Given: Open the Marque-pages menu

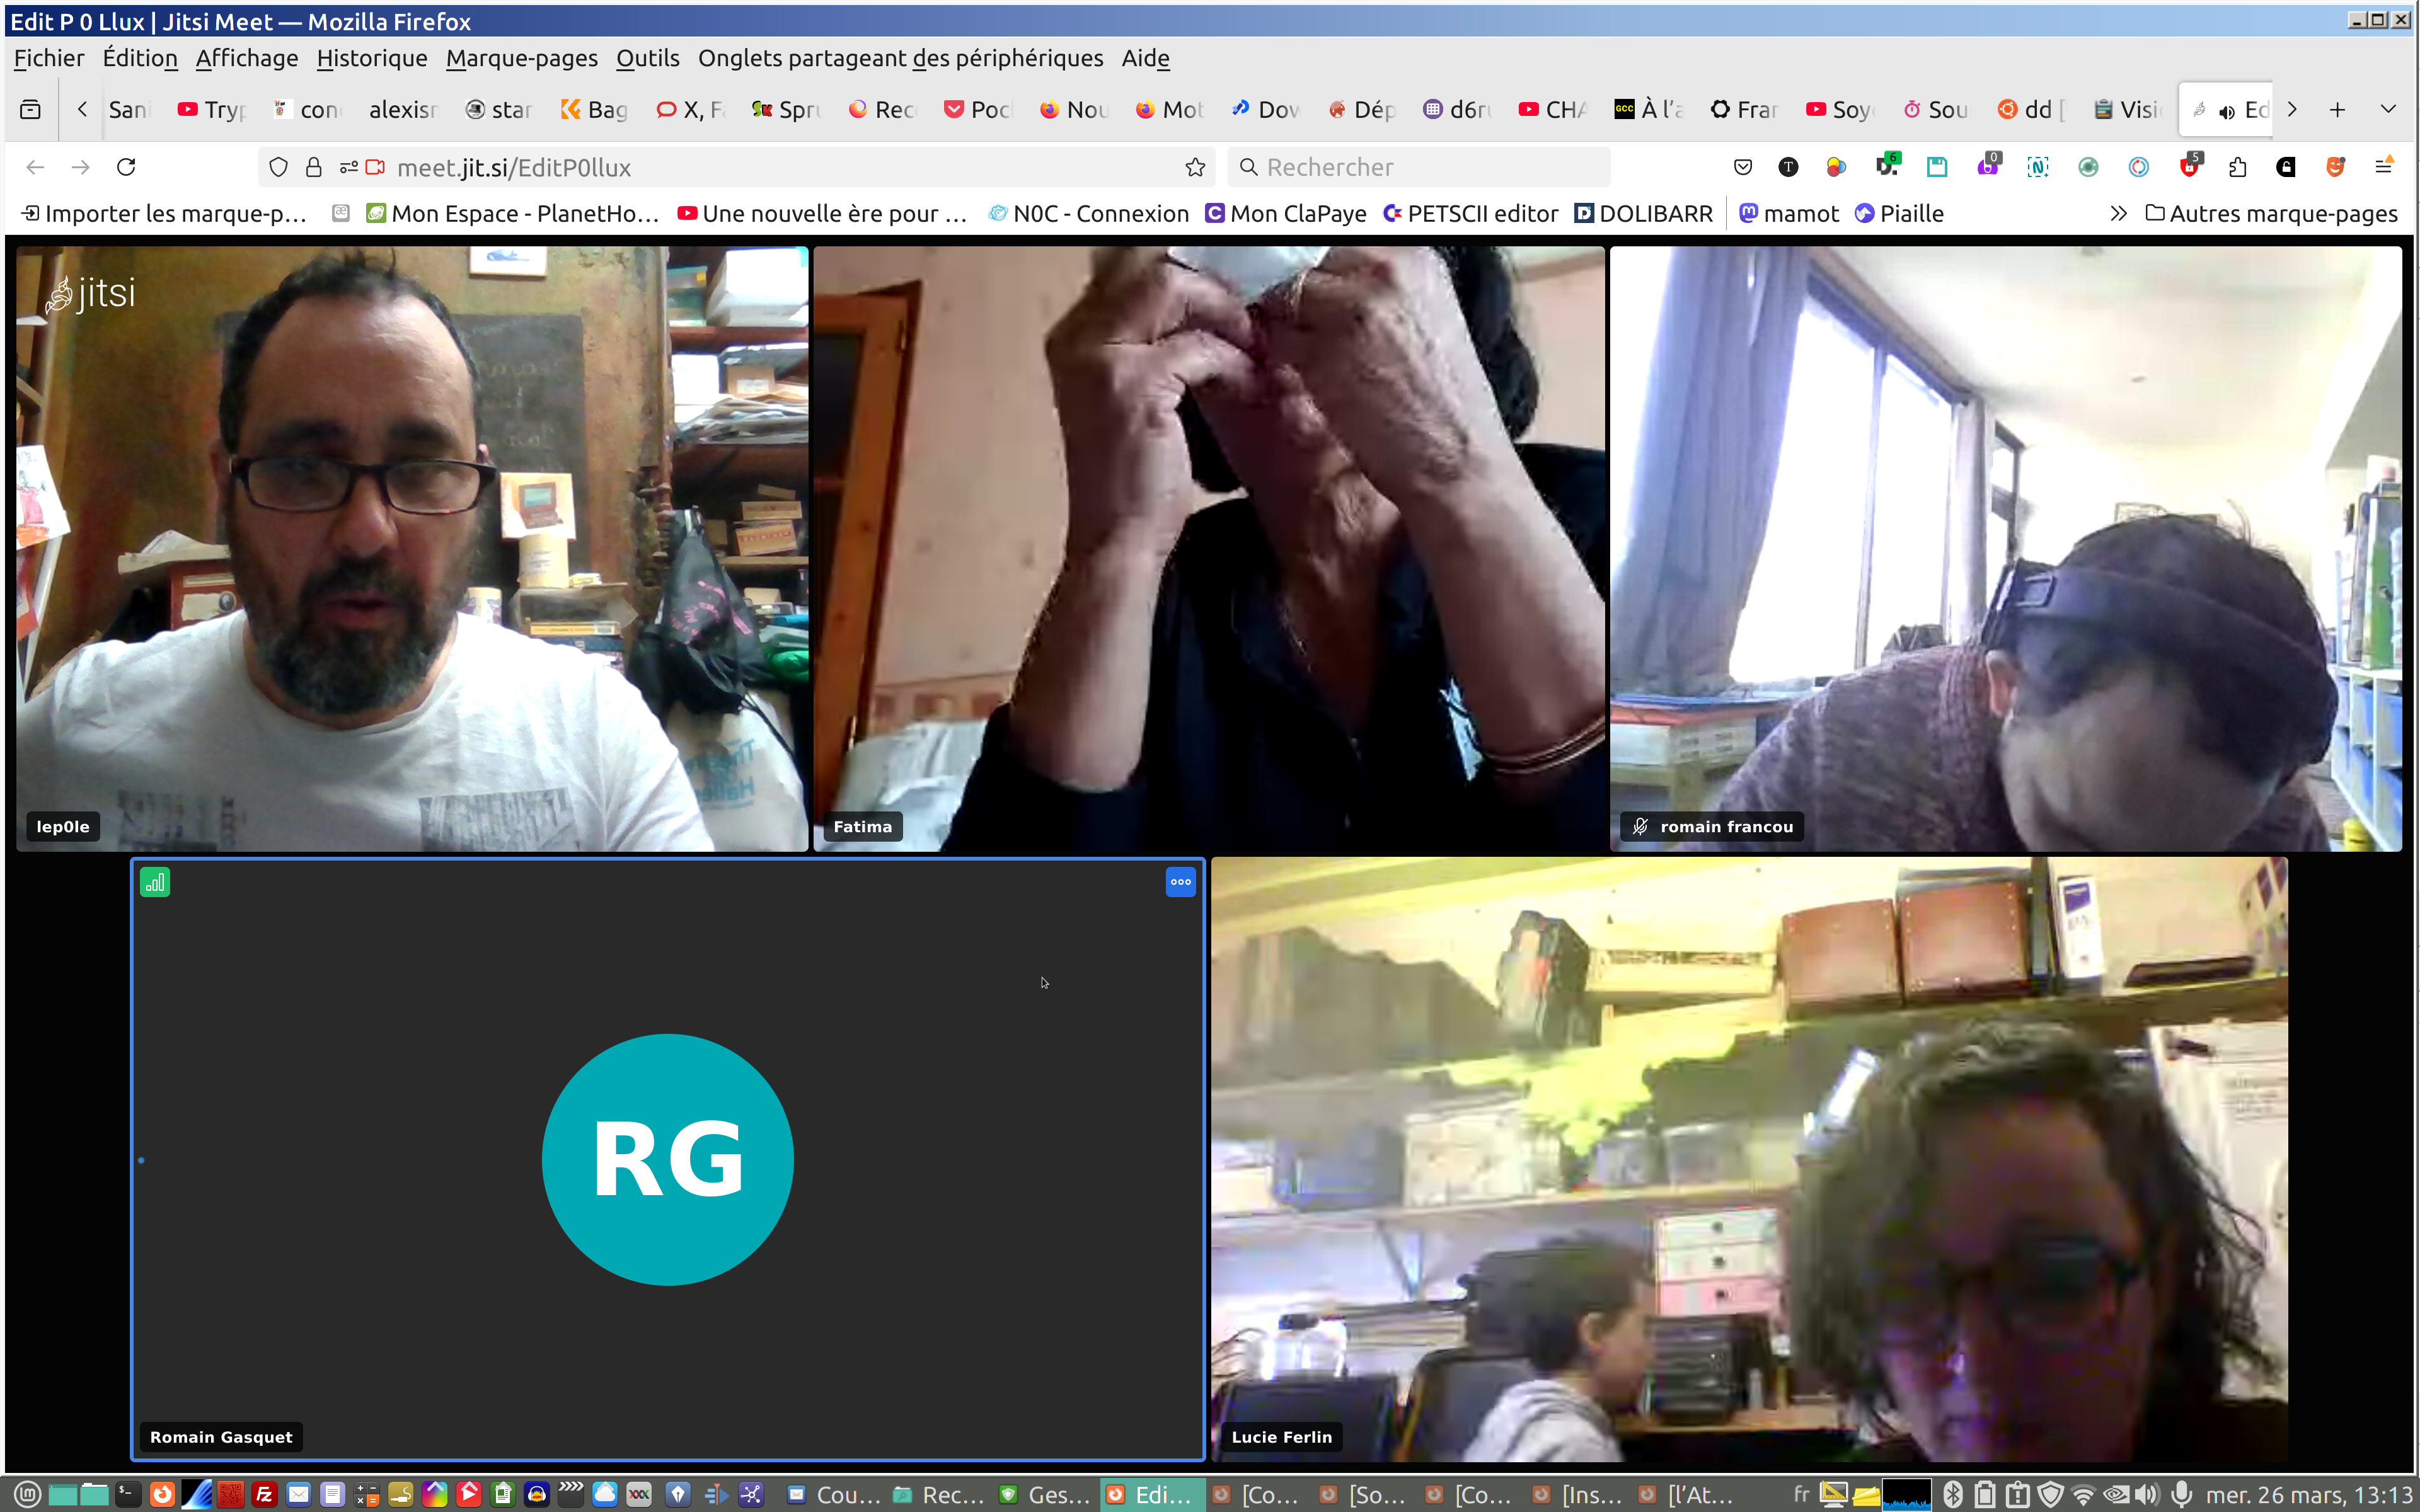Looking at the screenshot, I should coord(521,58).
